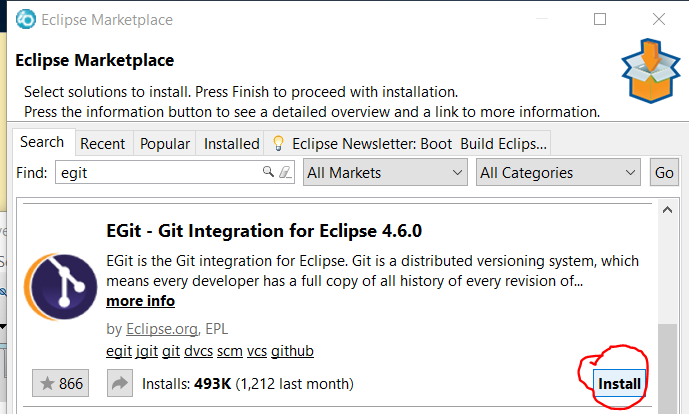Click the github tag link
689x414 pixels.
click(292, 351)
